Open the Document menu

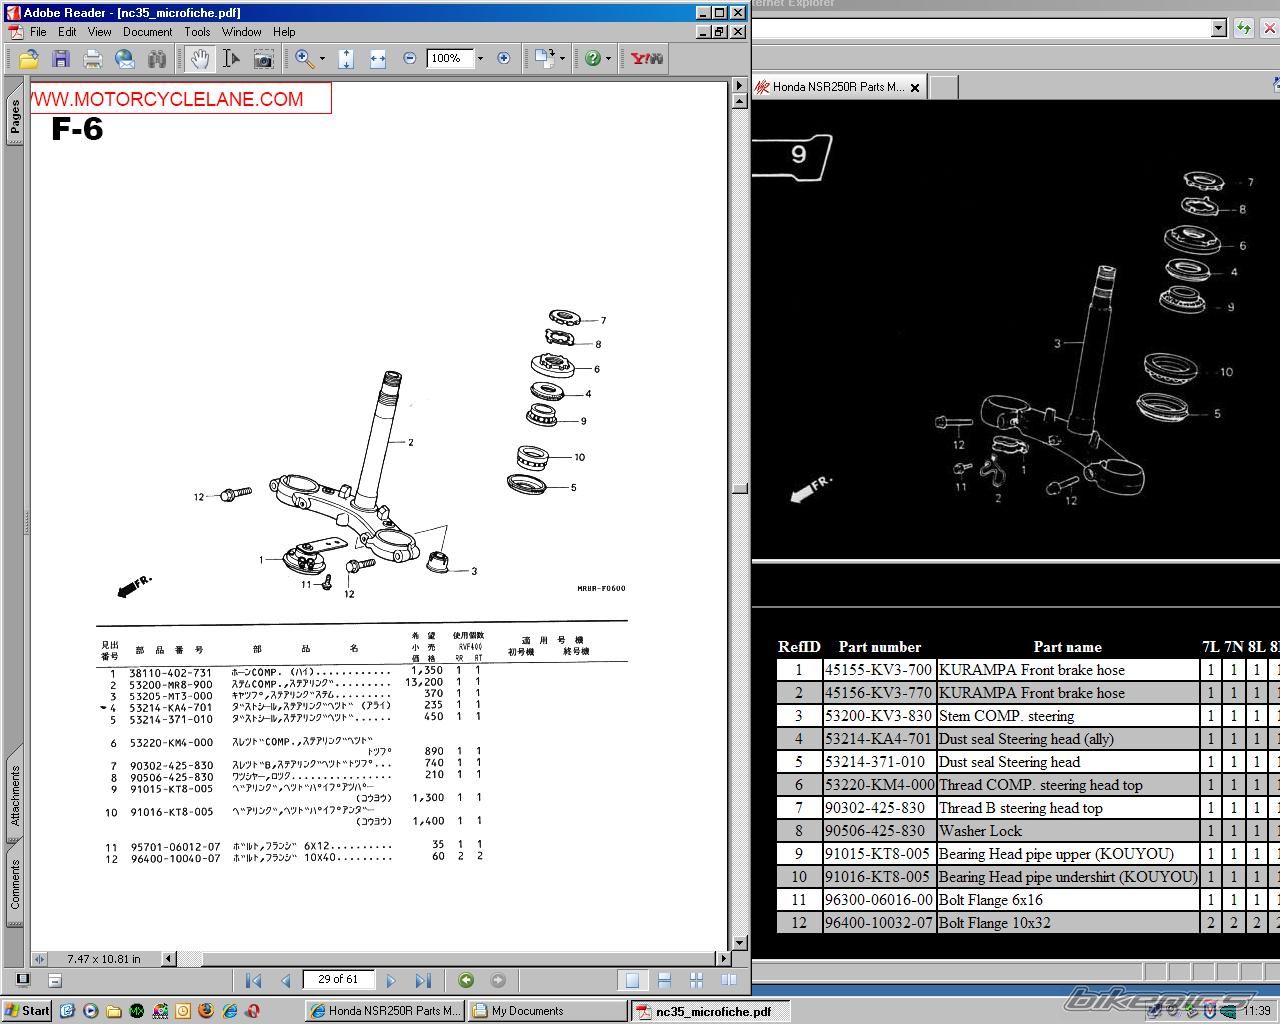pos(147,32)
